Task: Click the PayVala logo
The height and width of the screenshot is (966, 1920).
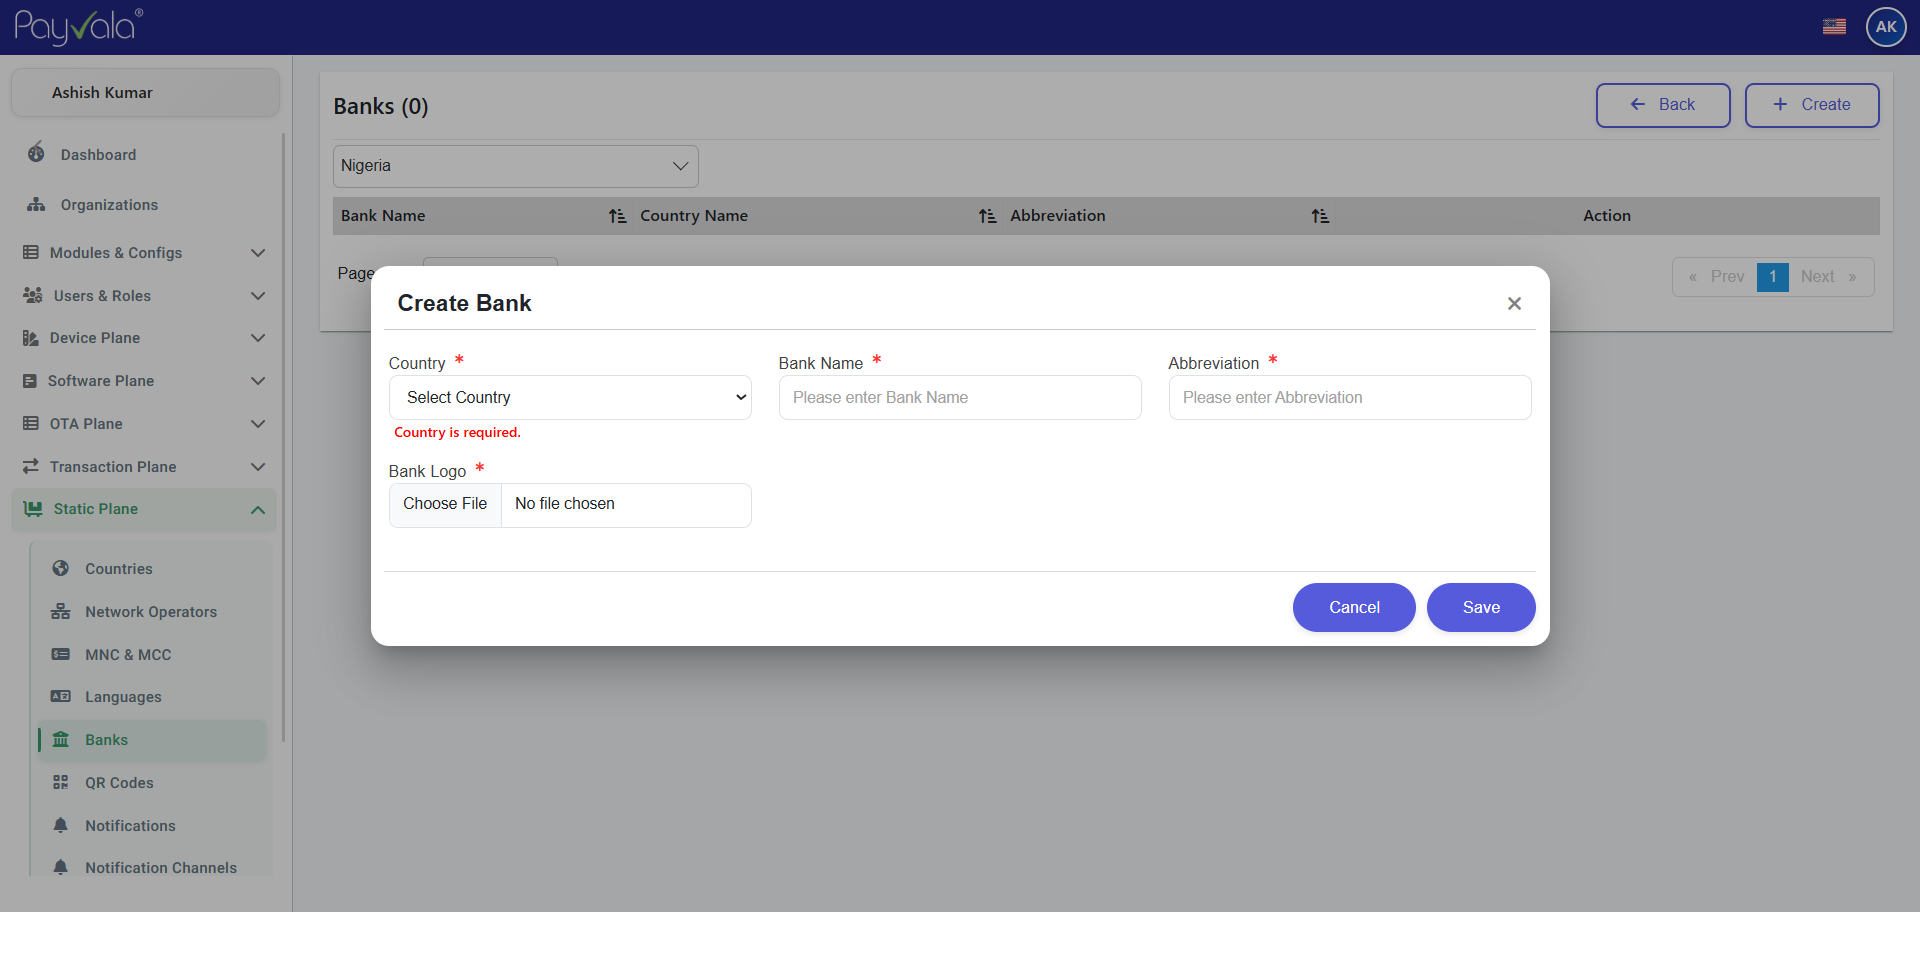Action: coord(78,27)
